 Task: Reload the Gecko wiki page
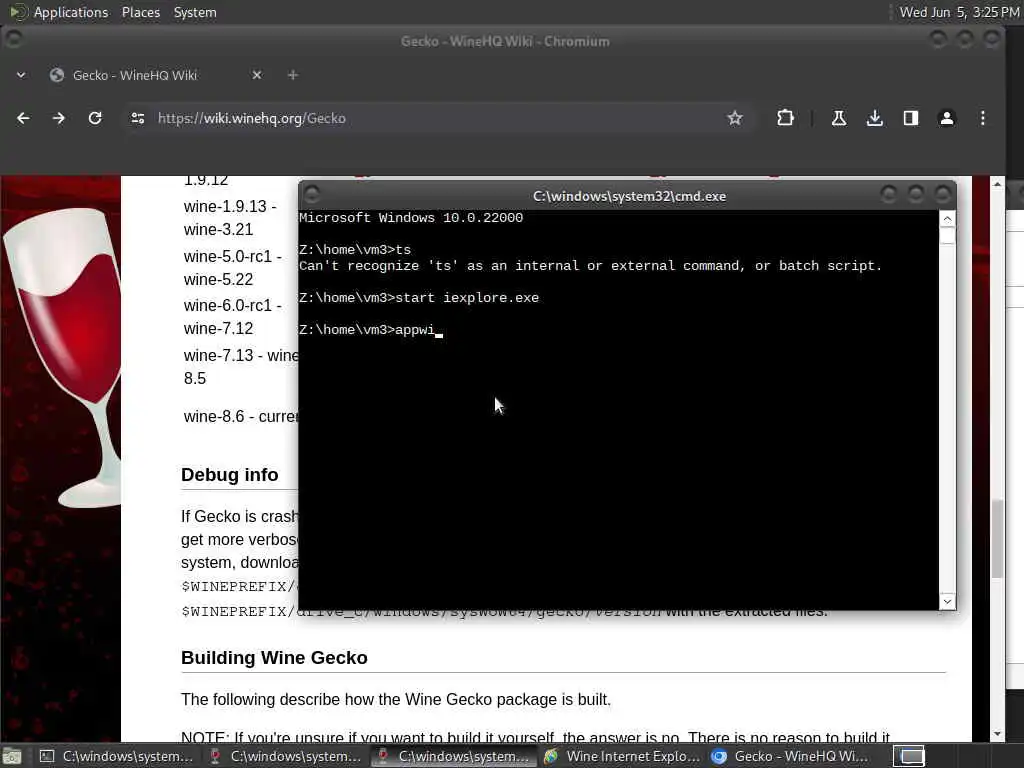click(95, 118)
